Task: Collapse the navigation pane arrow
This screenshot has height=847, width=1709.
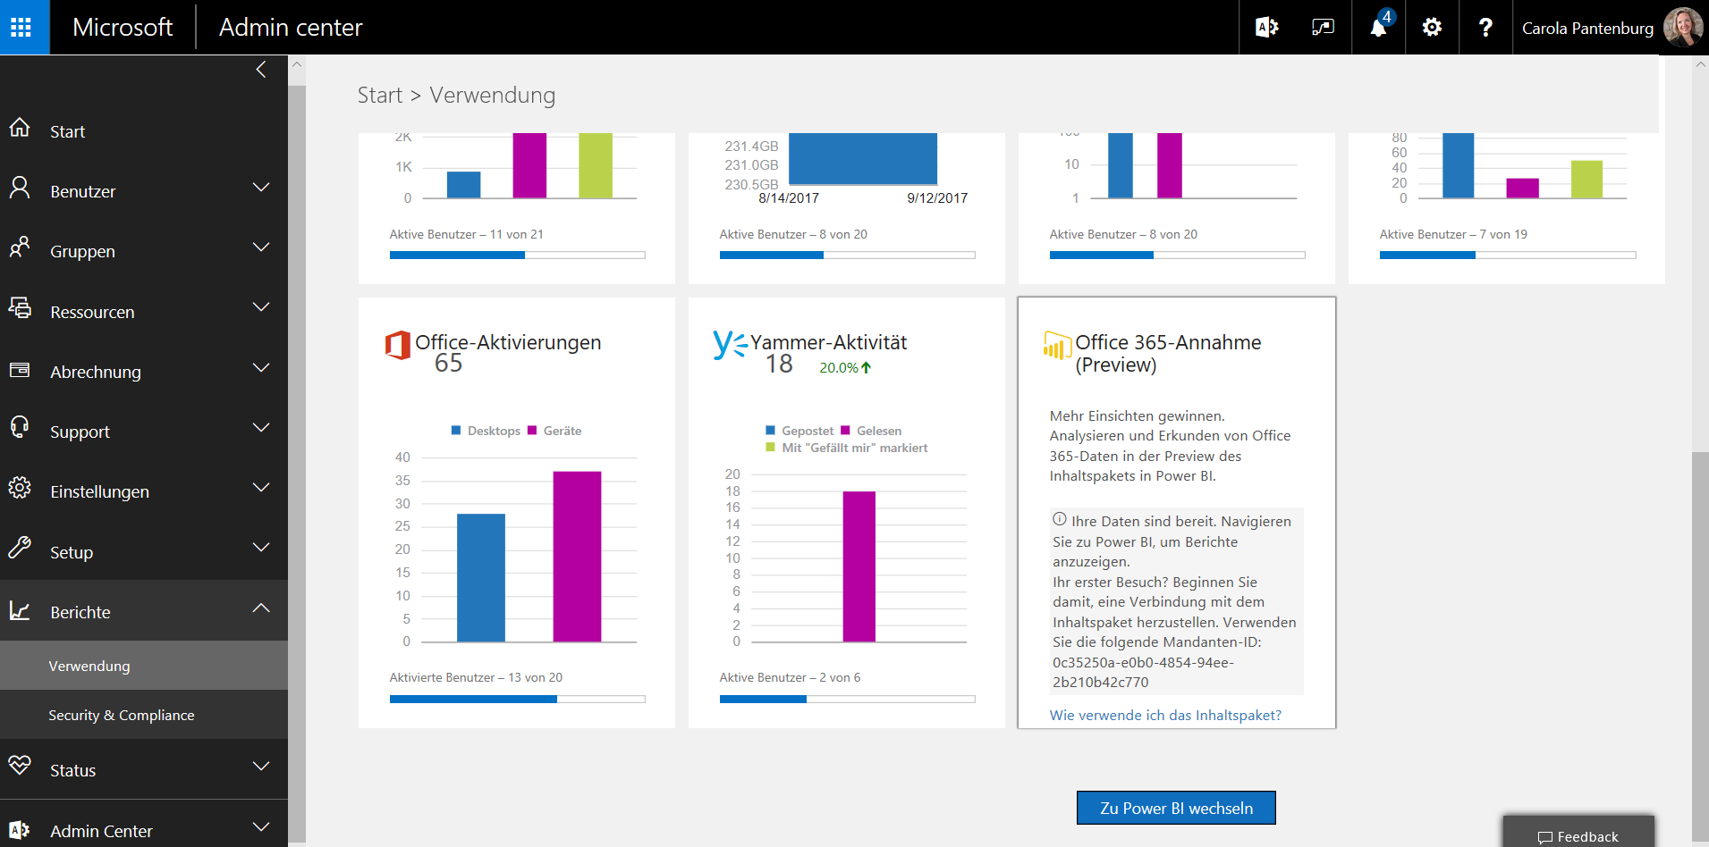Action: point(261,69)
